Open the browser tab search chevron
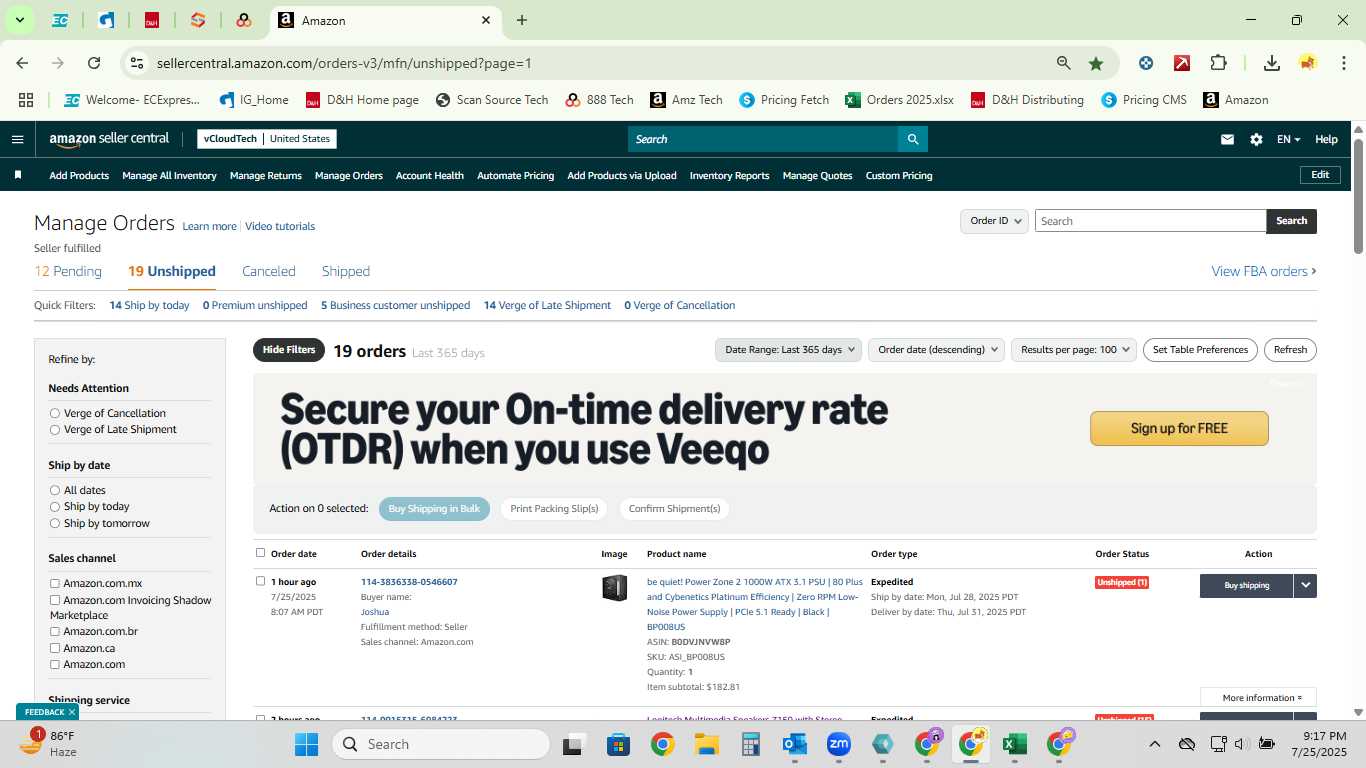The width and height of the screenshot is (1366, 768). click(19, 20)
